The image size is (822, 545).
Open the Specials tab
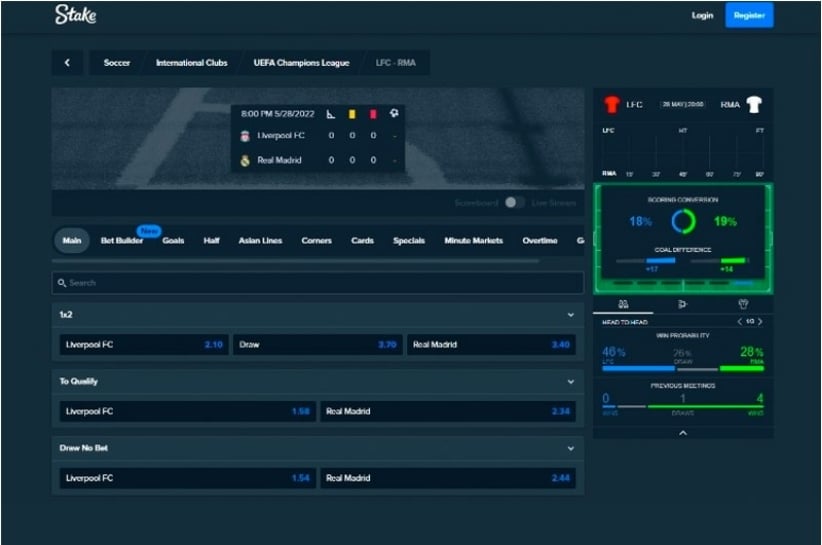[409, 241]
